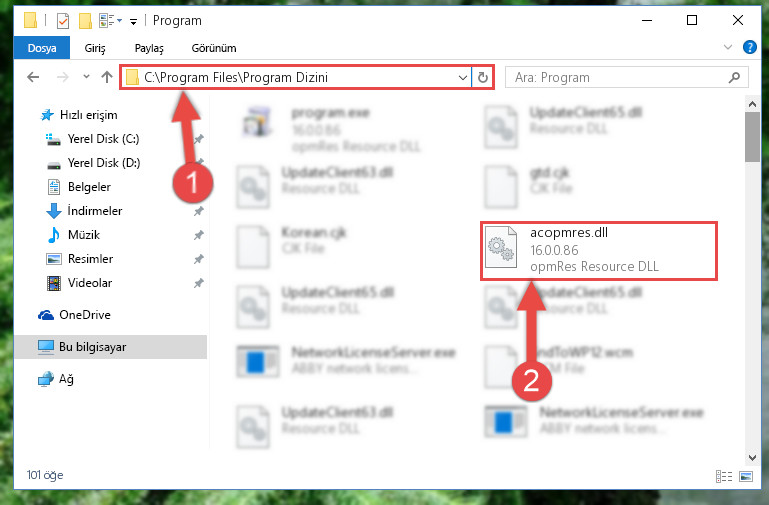Switch to large thumbnails view icon
The height and width of the screenshot is (505, 769).
click(x=746, y=476)
